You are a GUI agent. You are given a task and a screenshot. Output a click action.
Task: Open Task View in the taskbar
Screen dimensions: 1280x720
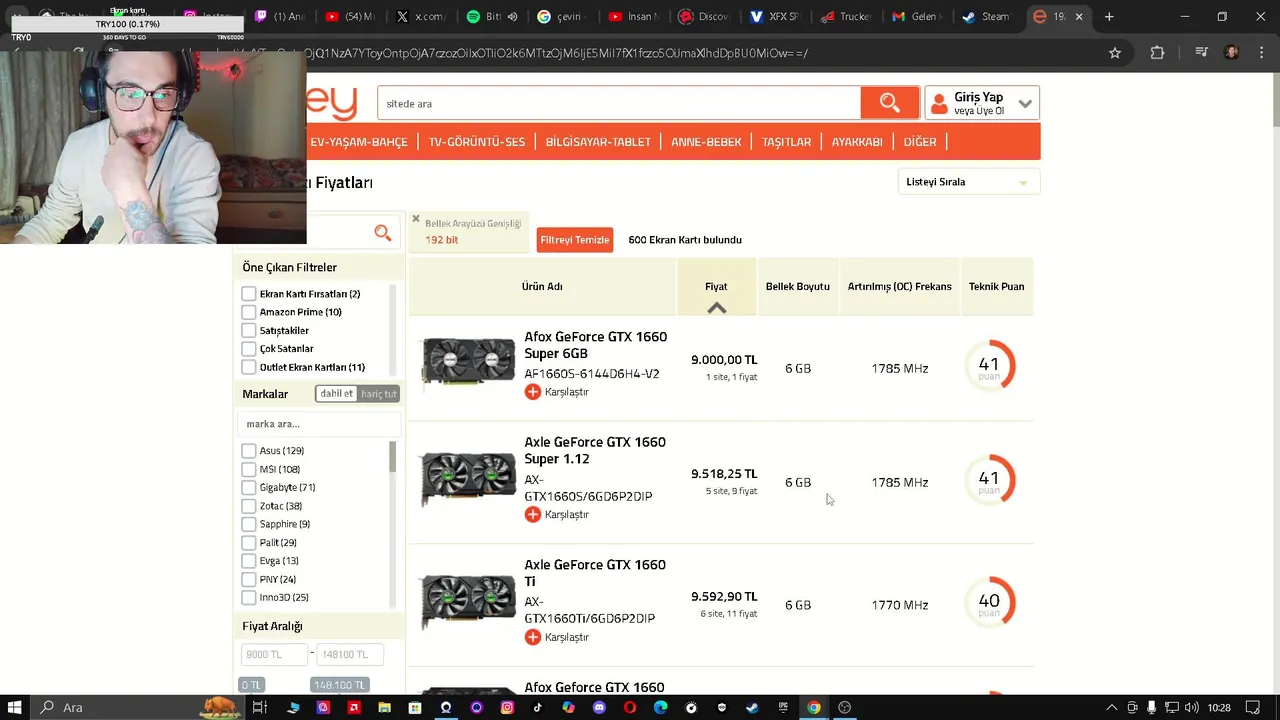[259, 707]
